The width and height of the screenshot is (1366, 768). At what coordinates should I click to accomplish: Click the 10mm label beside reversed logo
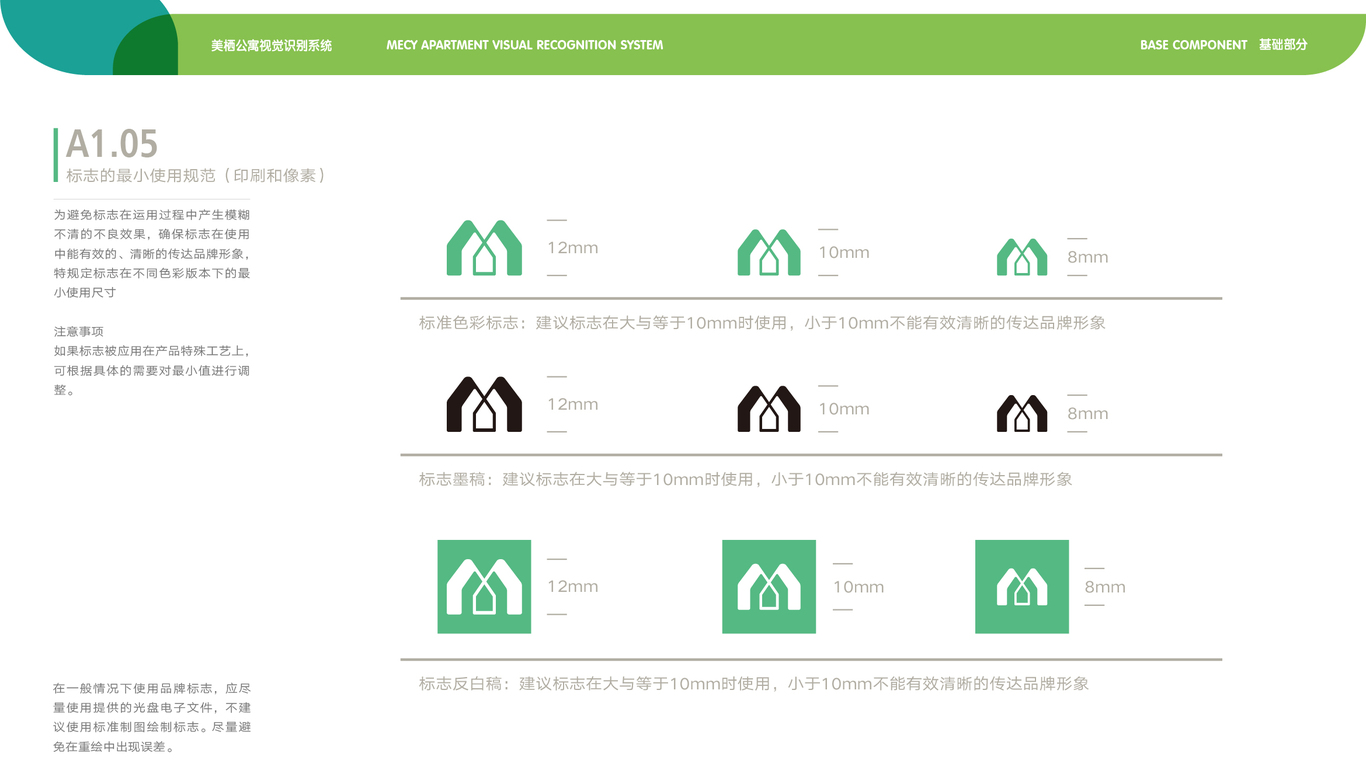pyautogui.click(x=859, y=587)
